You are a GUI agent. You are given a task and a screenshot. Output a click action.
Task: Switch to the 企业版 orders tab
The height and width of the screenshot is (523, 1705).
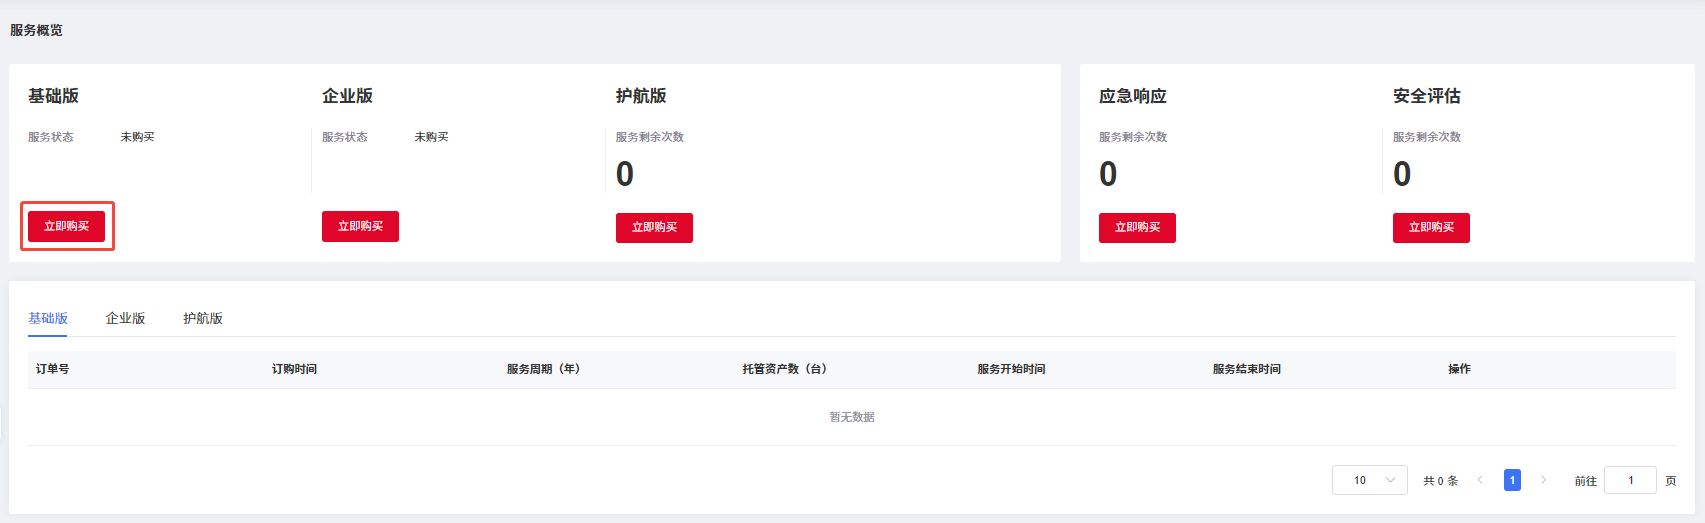tap(126, 318)
